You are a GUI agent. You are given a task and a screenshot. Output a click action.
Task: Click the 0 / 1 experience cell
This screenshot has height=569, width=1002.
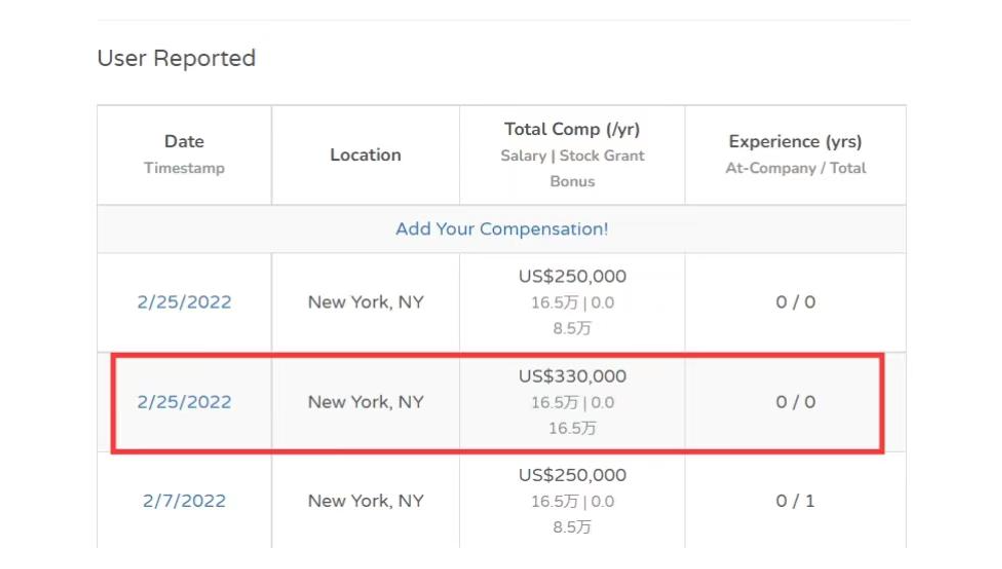[795, 501]
